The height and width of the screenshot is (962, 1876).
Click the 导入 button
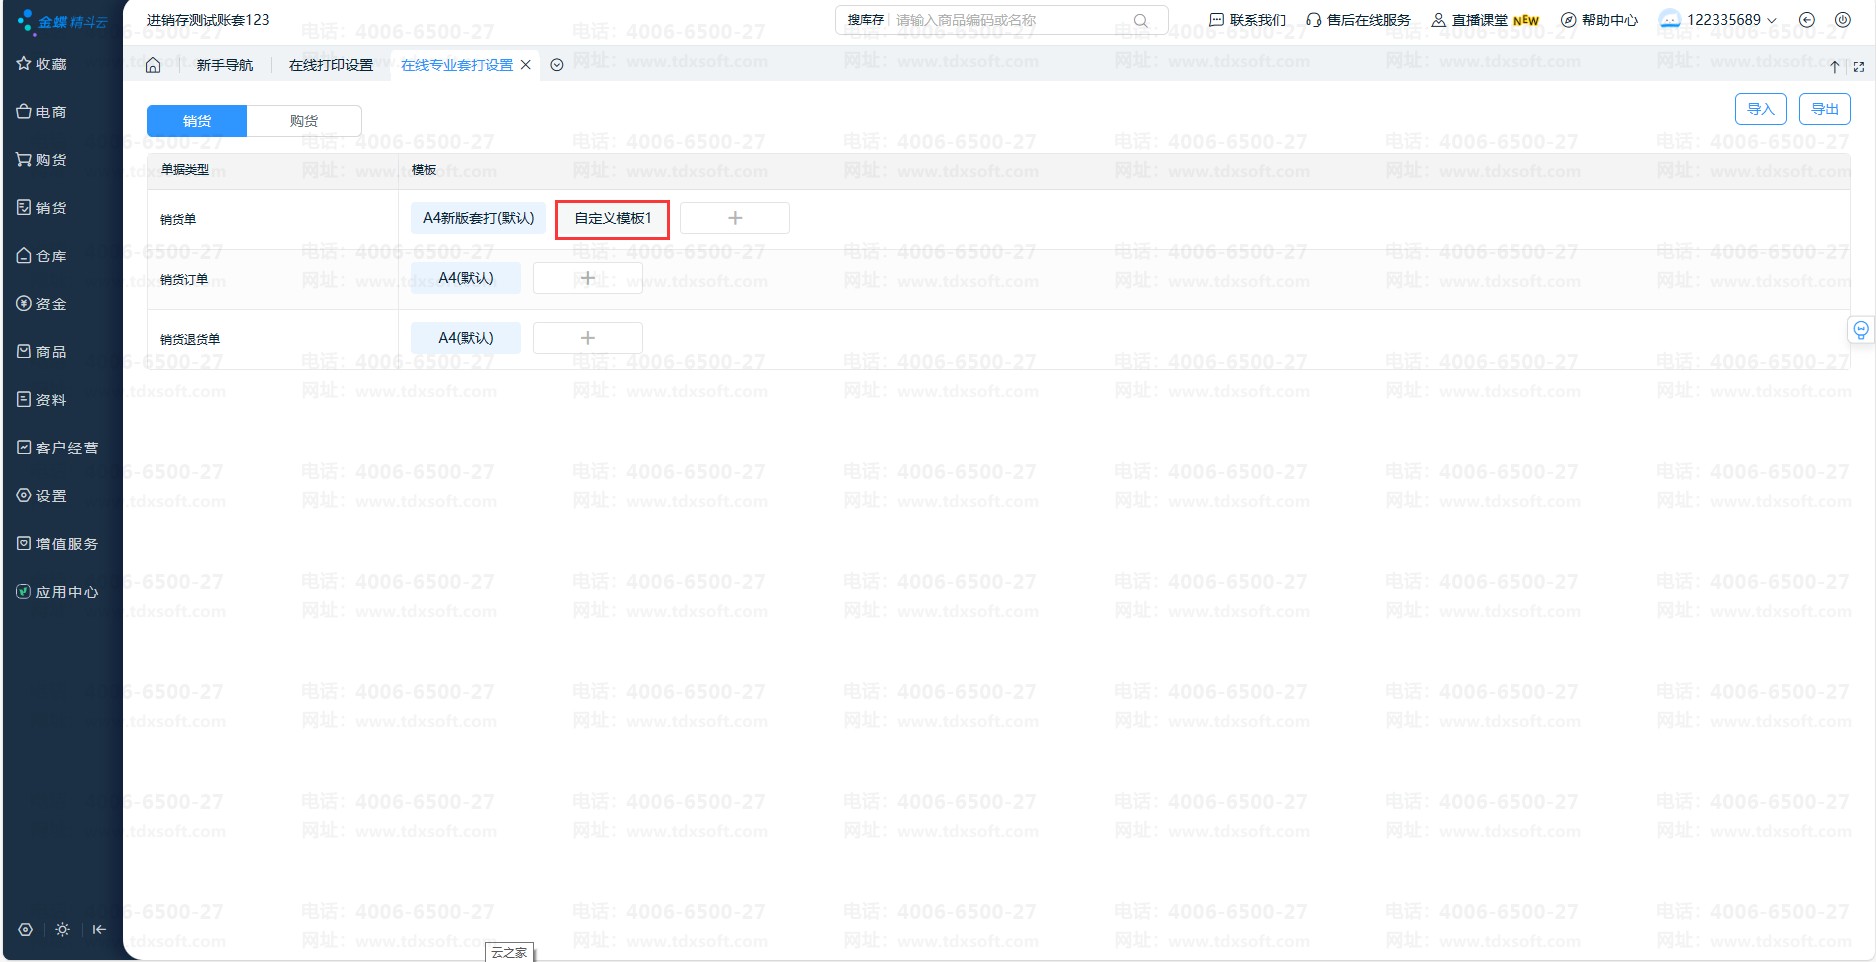(1760, 109)
